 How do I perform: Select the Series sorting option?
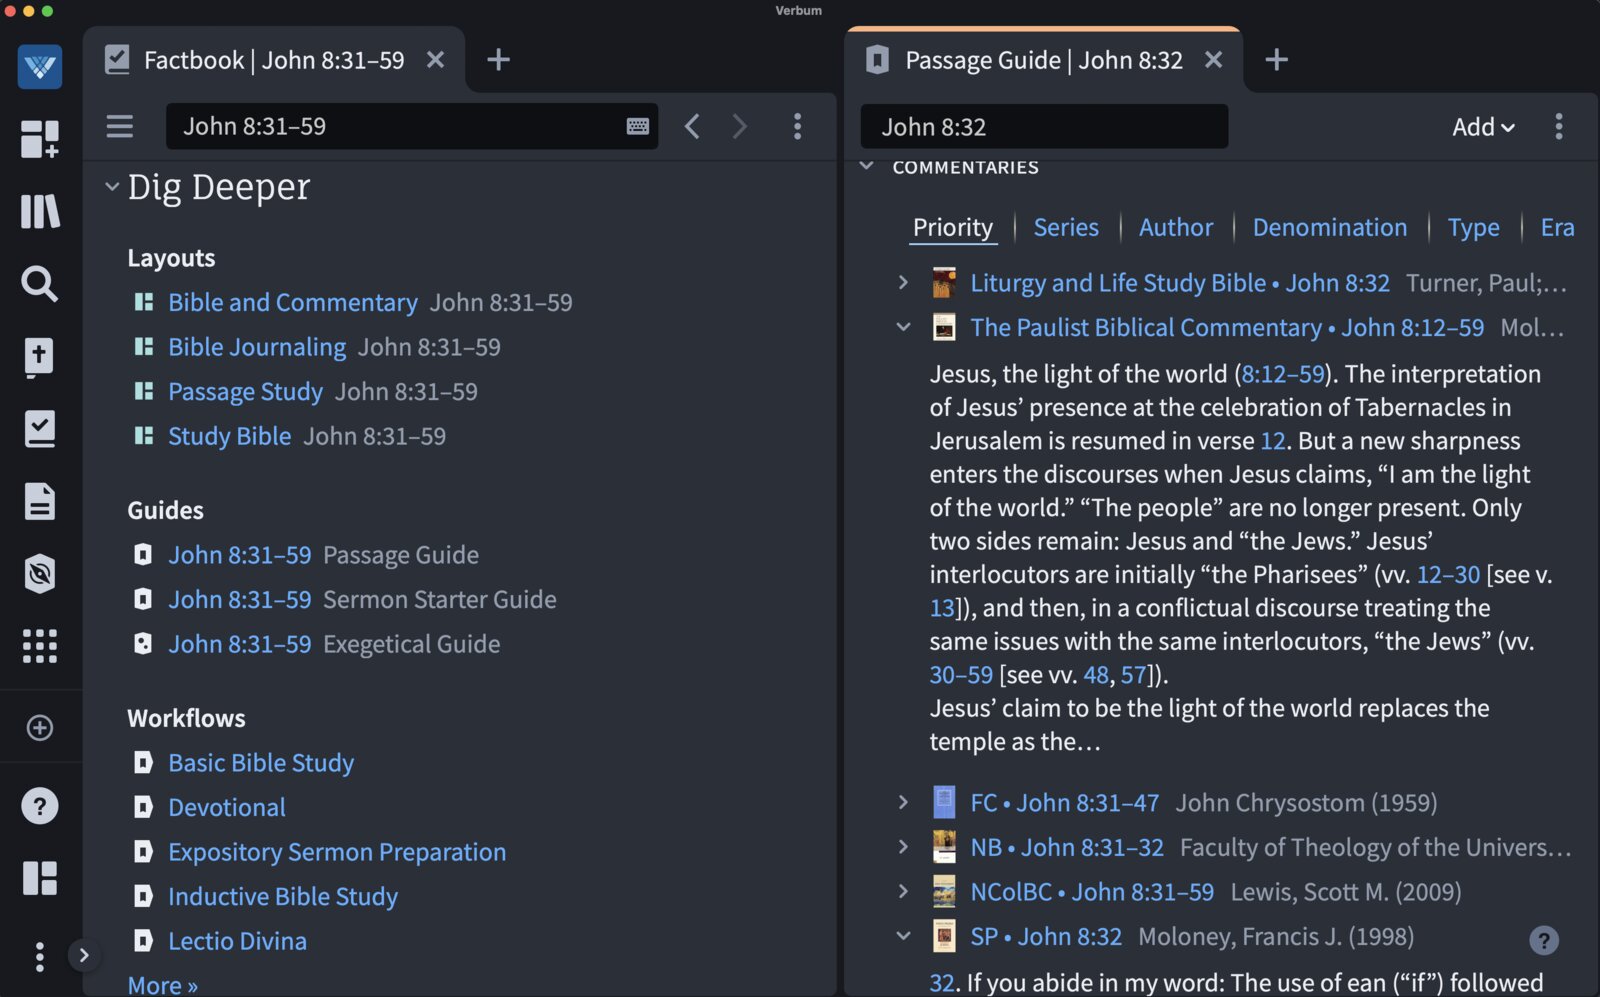tap(1066, 227)
